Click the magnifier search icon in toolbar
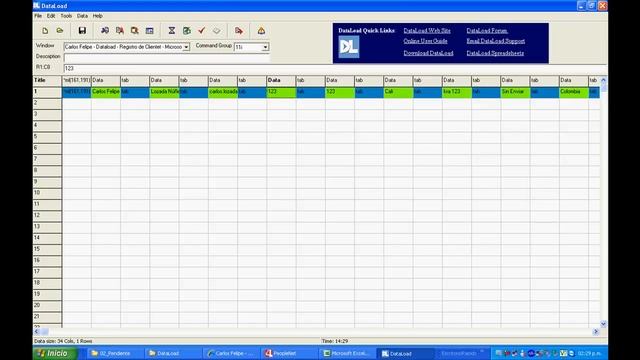 [134, 31]
